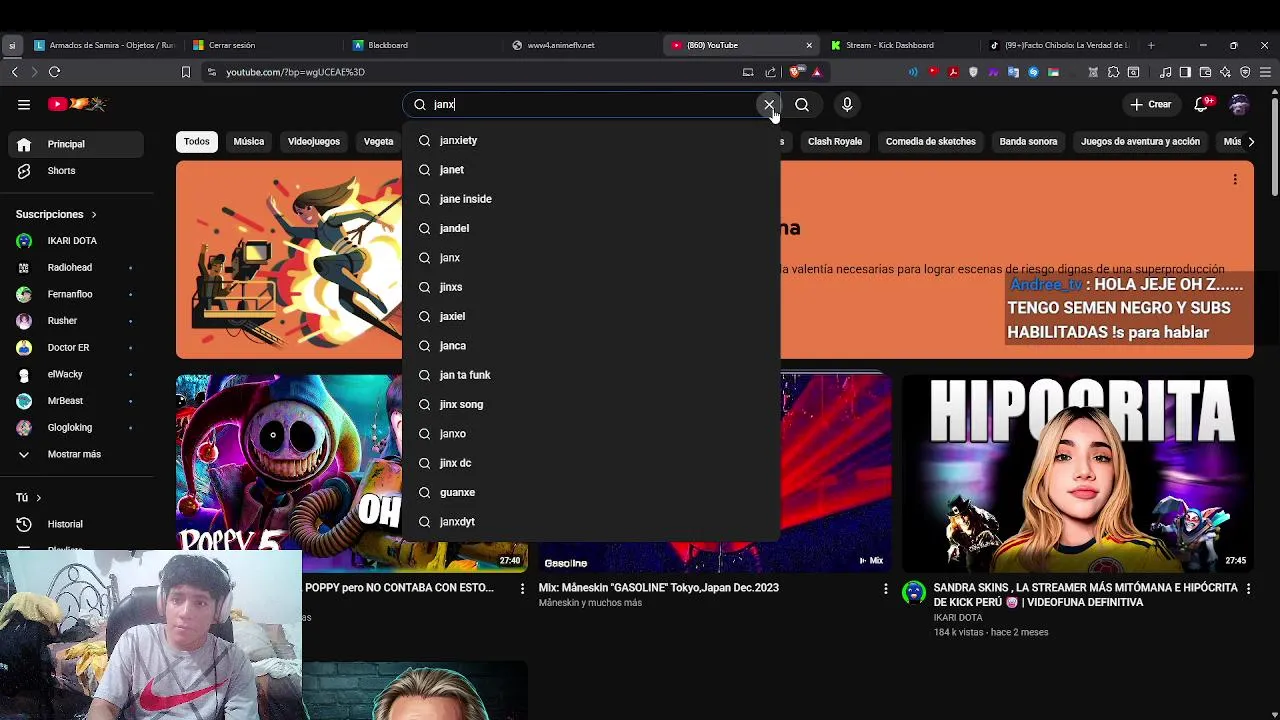The height and width of the screenshot is (720, 1280).
Task: Choose suggestion 'guanxe'
Action: pos(591,492)
